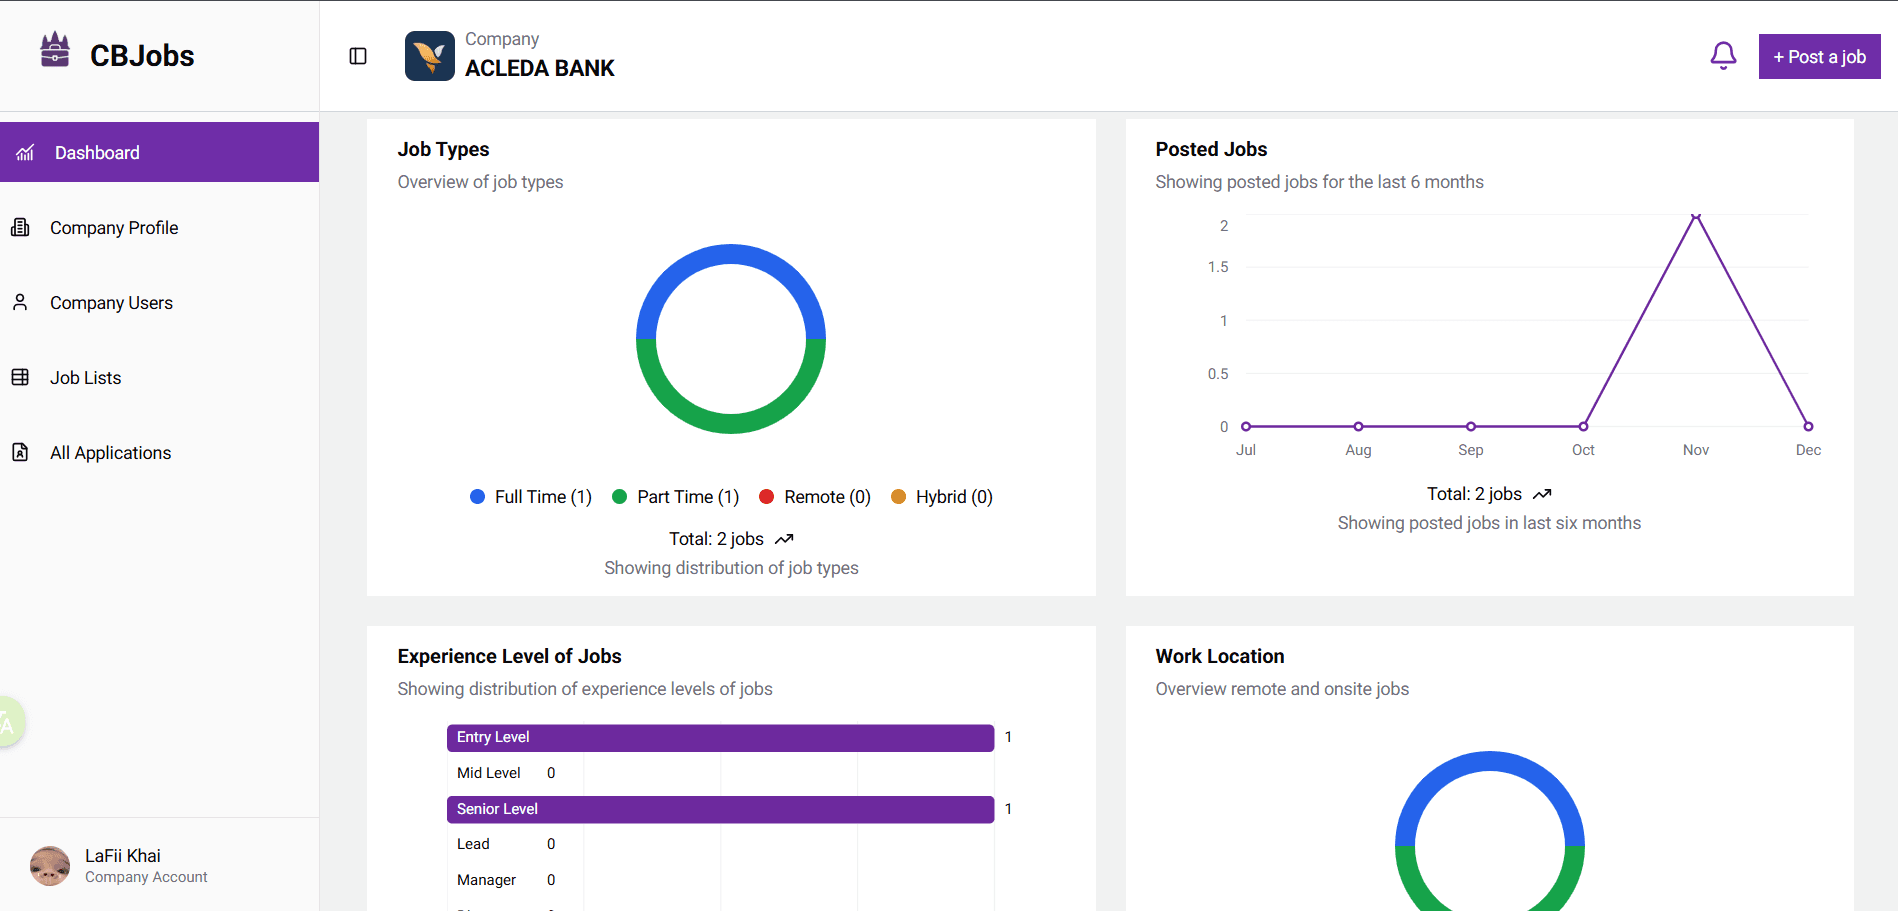The width and height of the screenshot is (1898, 911).
Task: Navigate to All Applications
Action: pyautogui.click(x=110, y=452)
